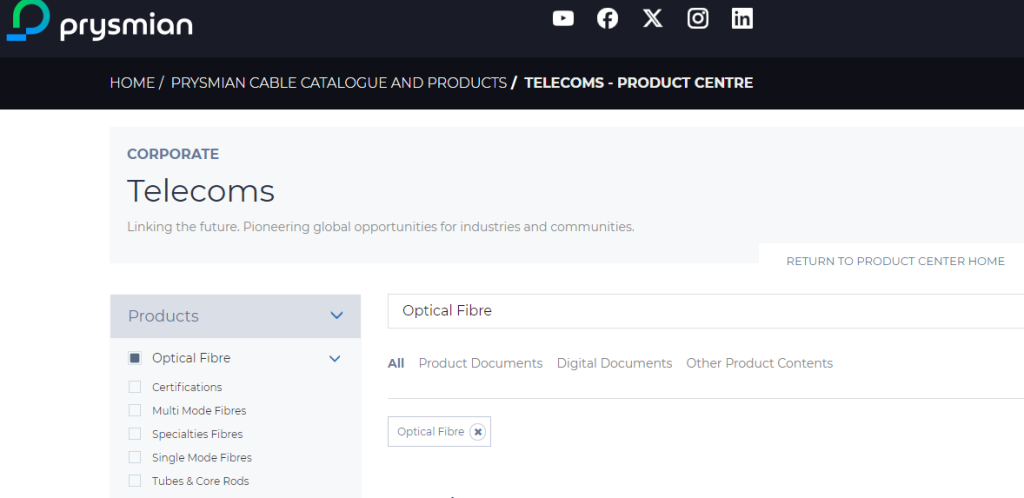Check the Certifications checkbox
The width and height of the screenshot is (1024, 498).
pos(135,387)
